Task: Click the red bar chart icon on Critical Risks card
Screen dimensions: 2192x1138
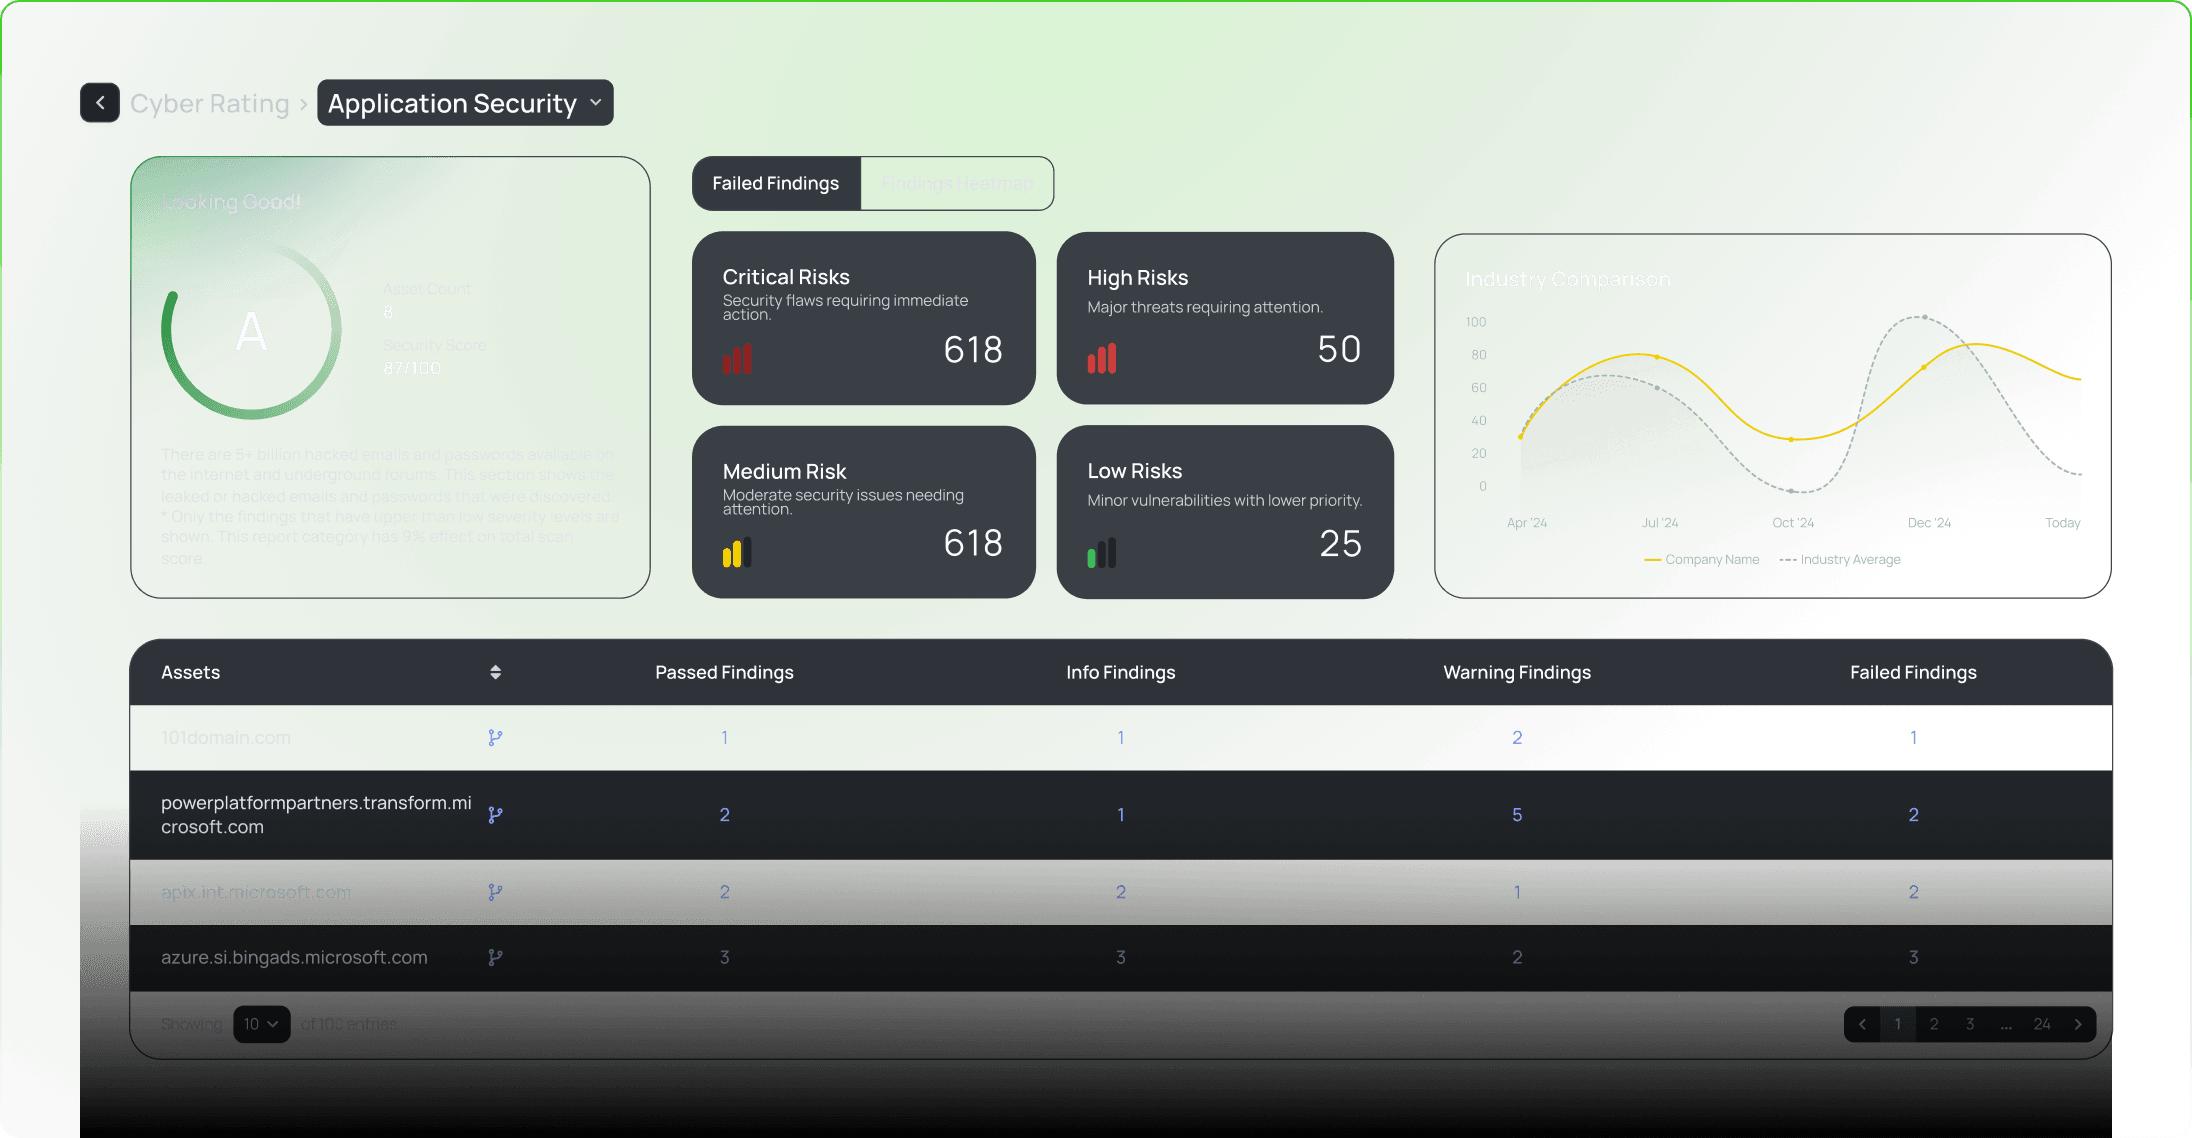Action: 738,358
